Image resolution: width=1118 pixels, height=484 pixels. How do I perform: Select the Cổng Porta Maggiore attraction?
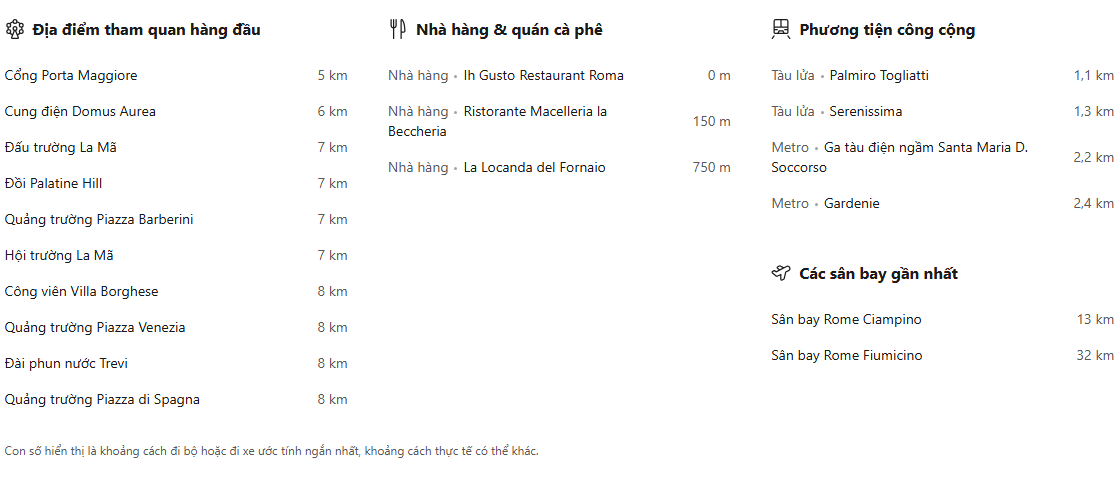[71, 76]
